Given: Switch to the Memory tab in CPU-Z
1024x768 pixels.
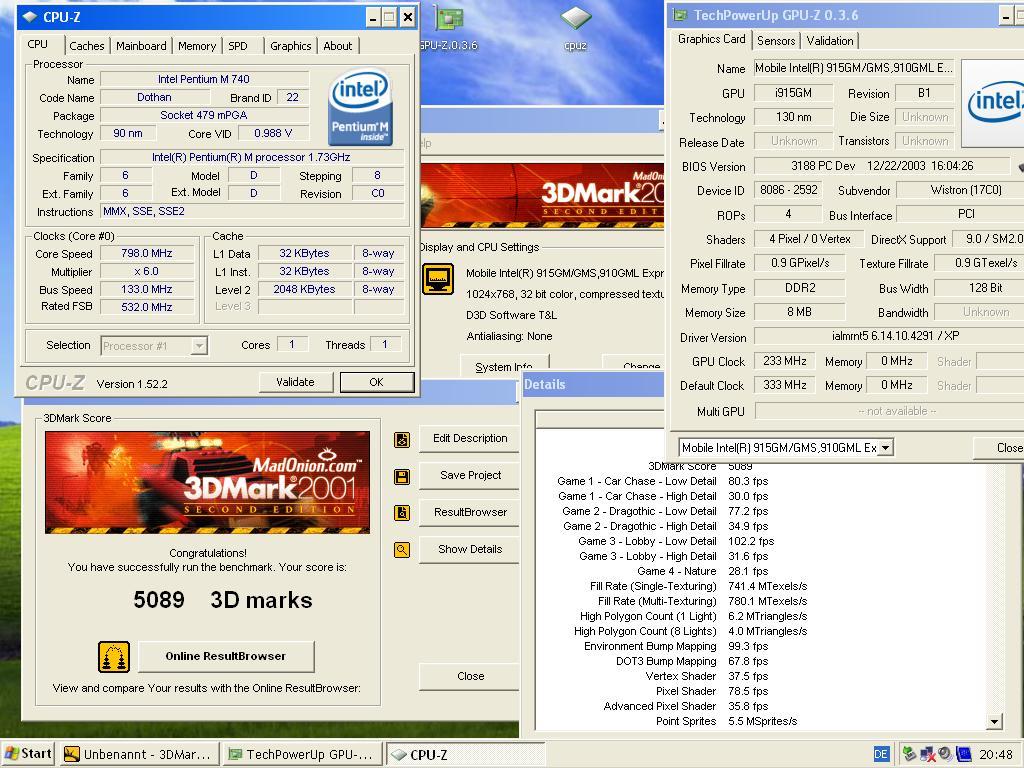Looking at the screenshot, I should [197, 46].
